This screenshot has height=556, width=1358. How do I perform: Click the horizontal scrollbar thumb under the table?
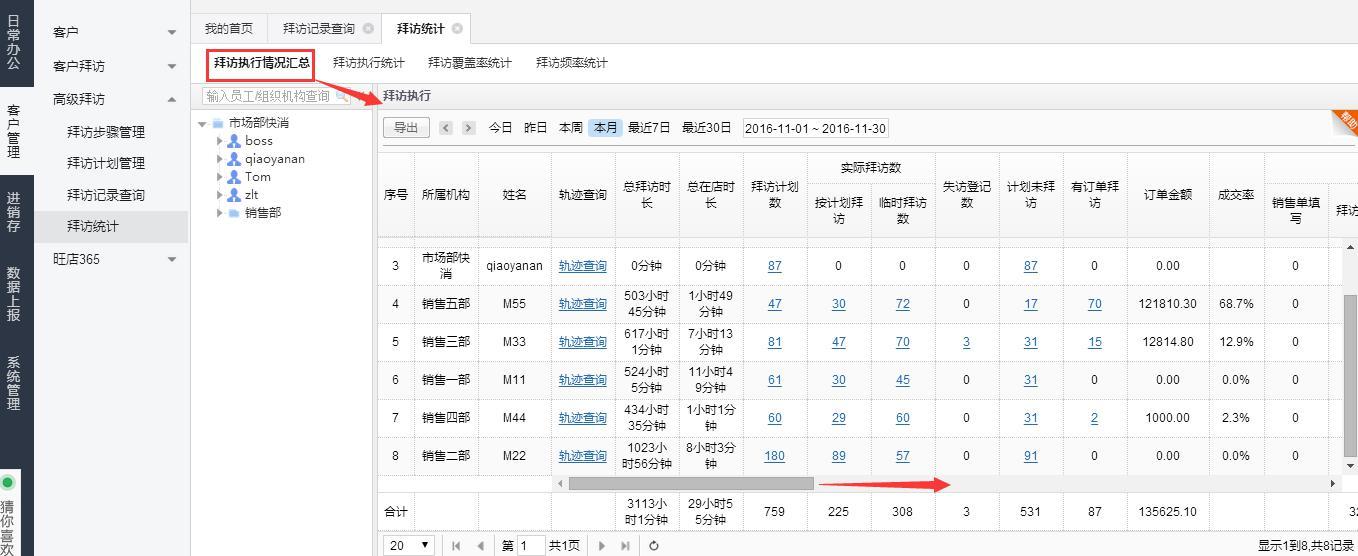click(690, 484)
